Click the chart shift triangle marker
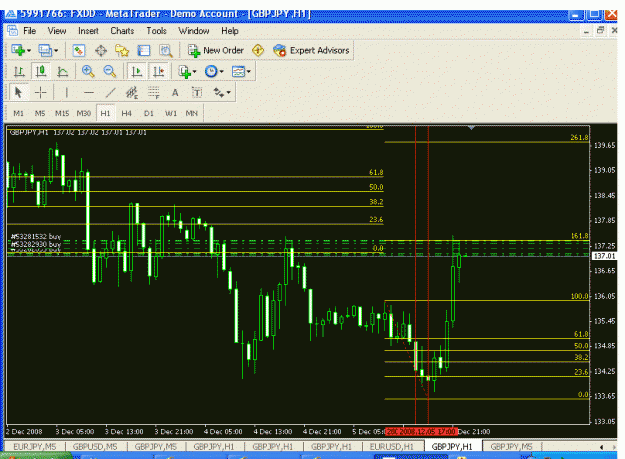 coord(471,128)
